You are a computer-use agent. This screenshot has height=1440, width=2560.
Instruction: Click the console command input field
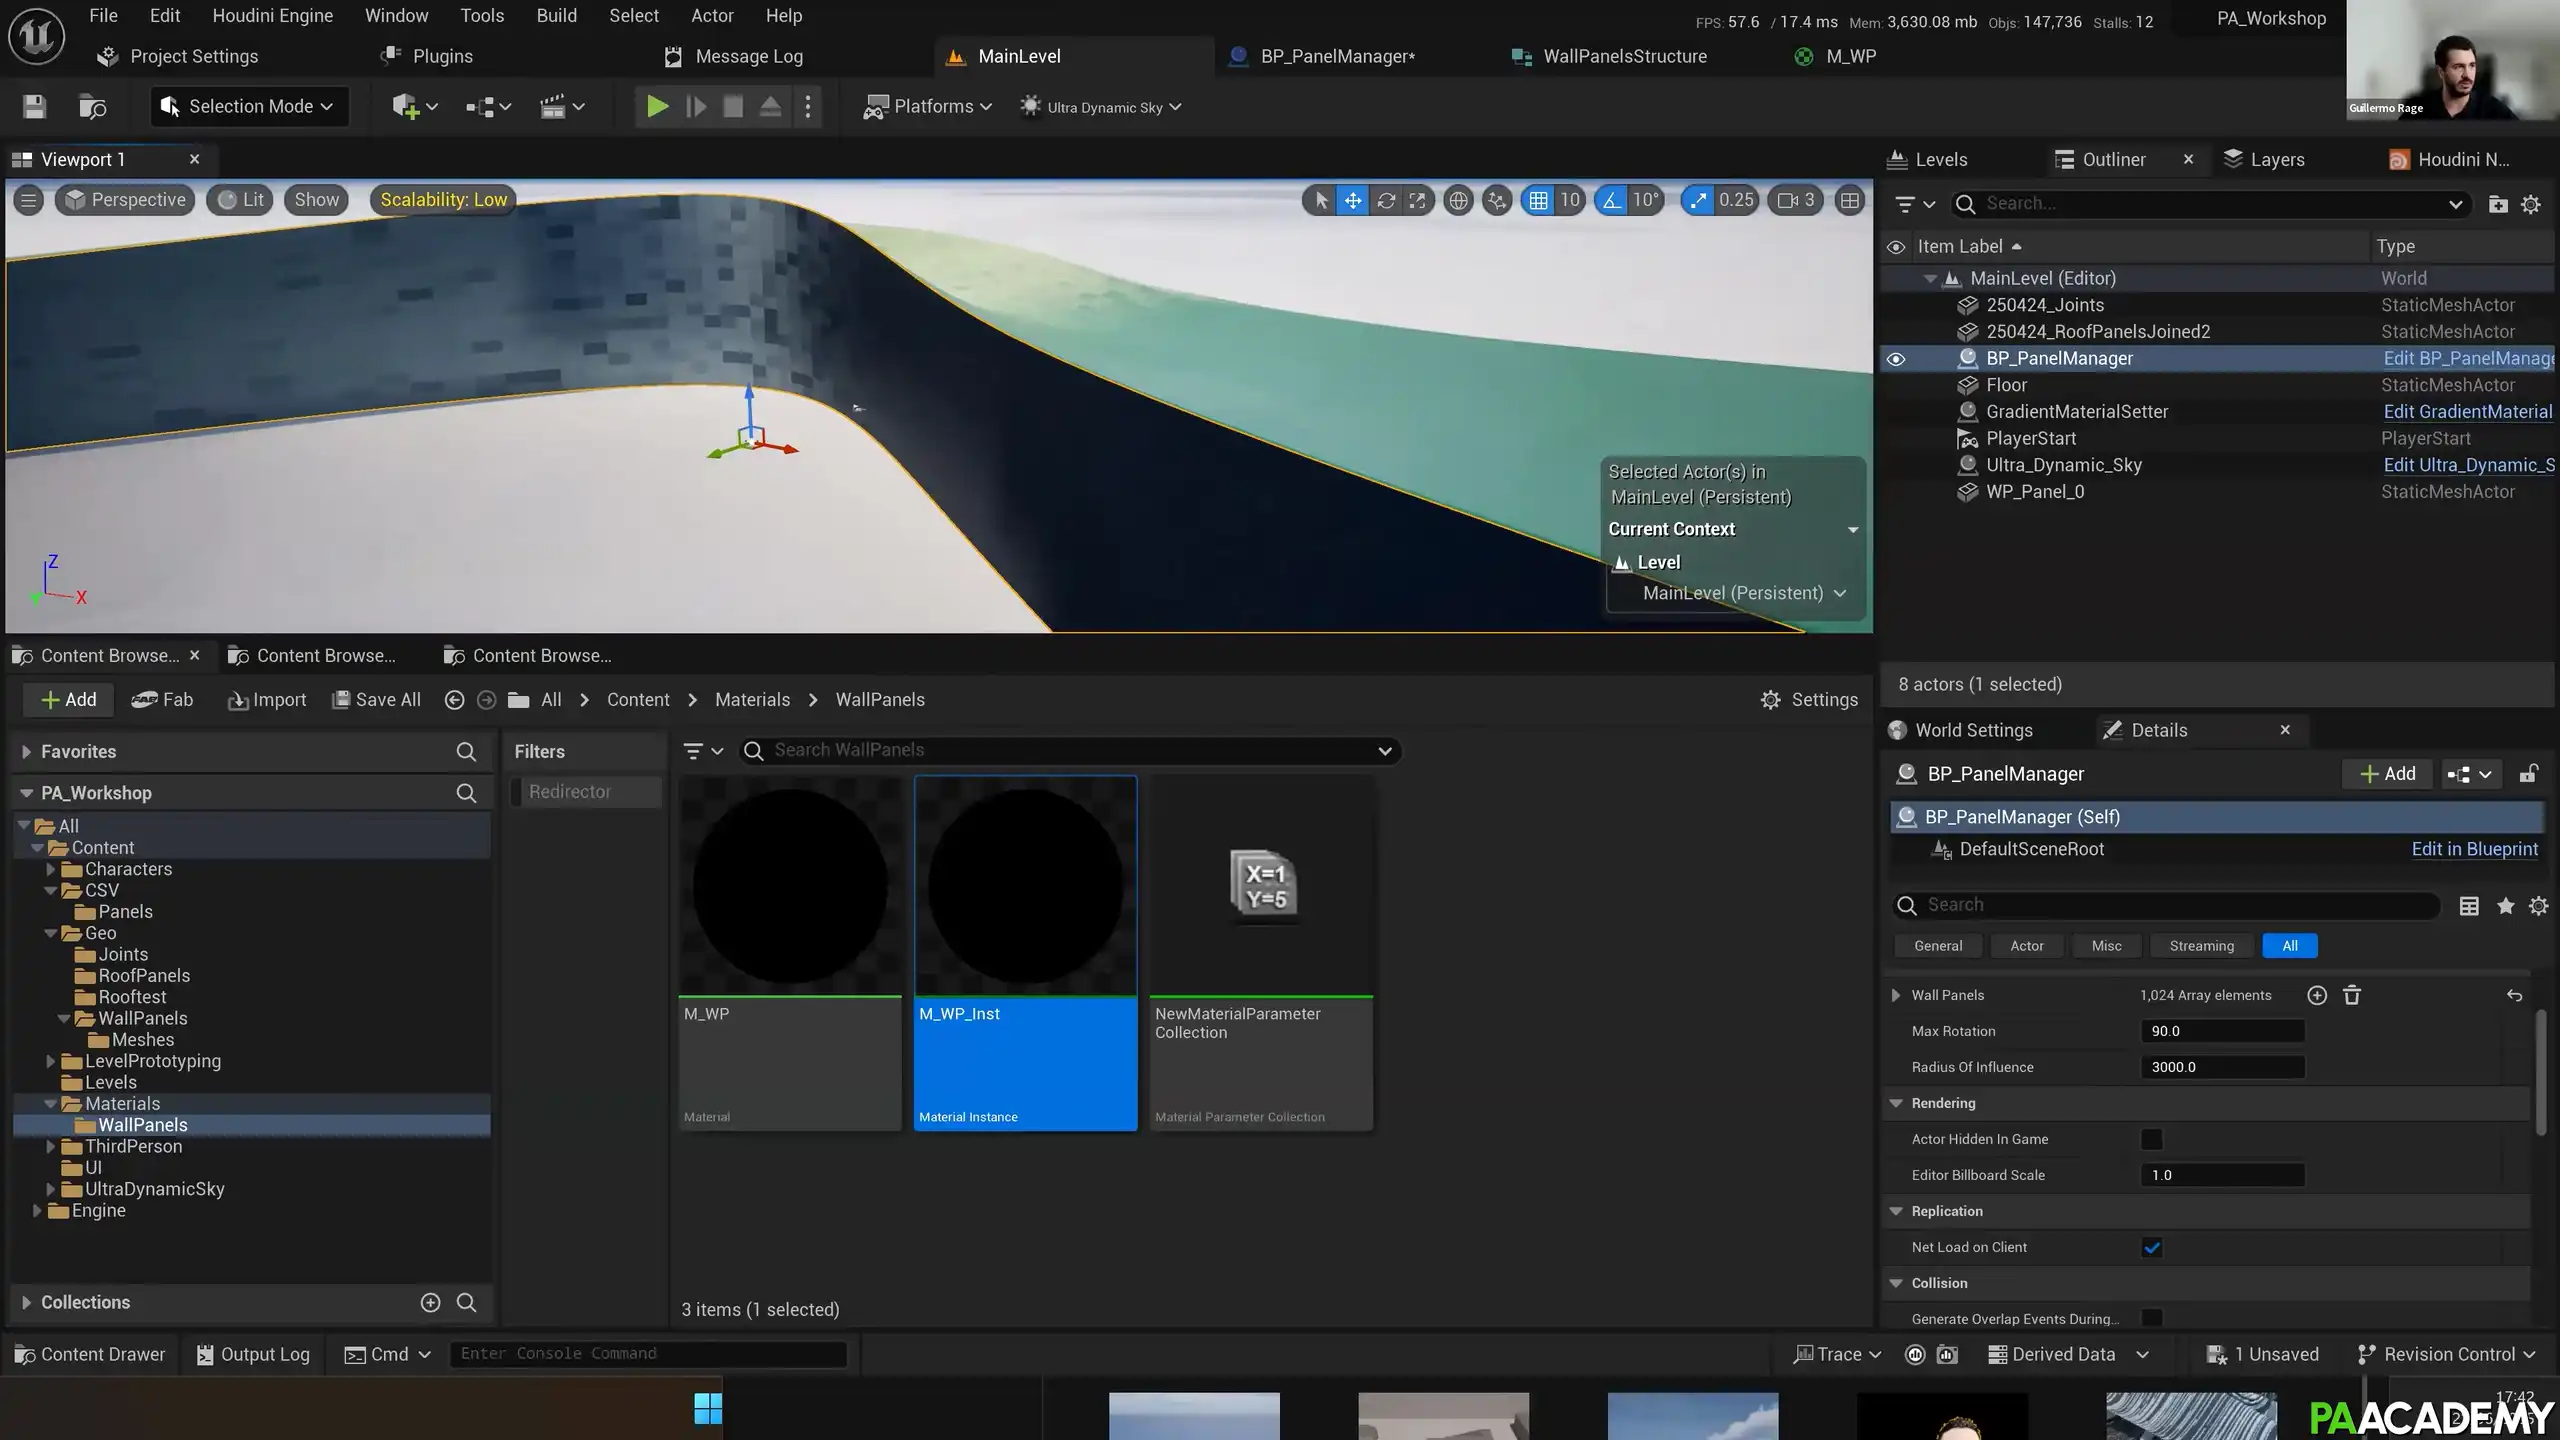coord(648,1354)
